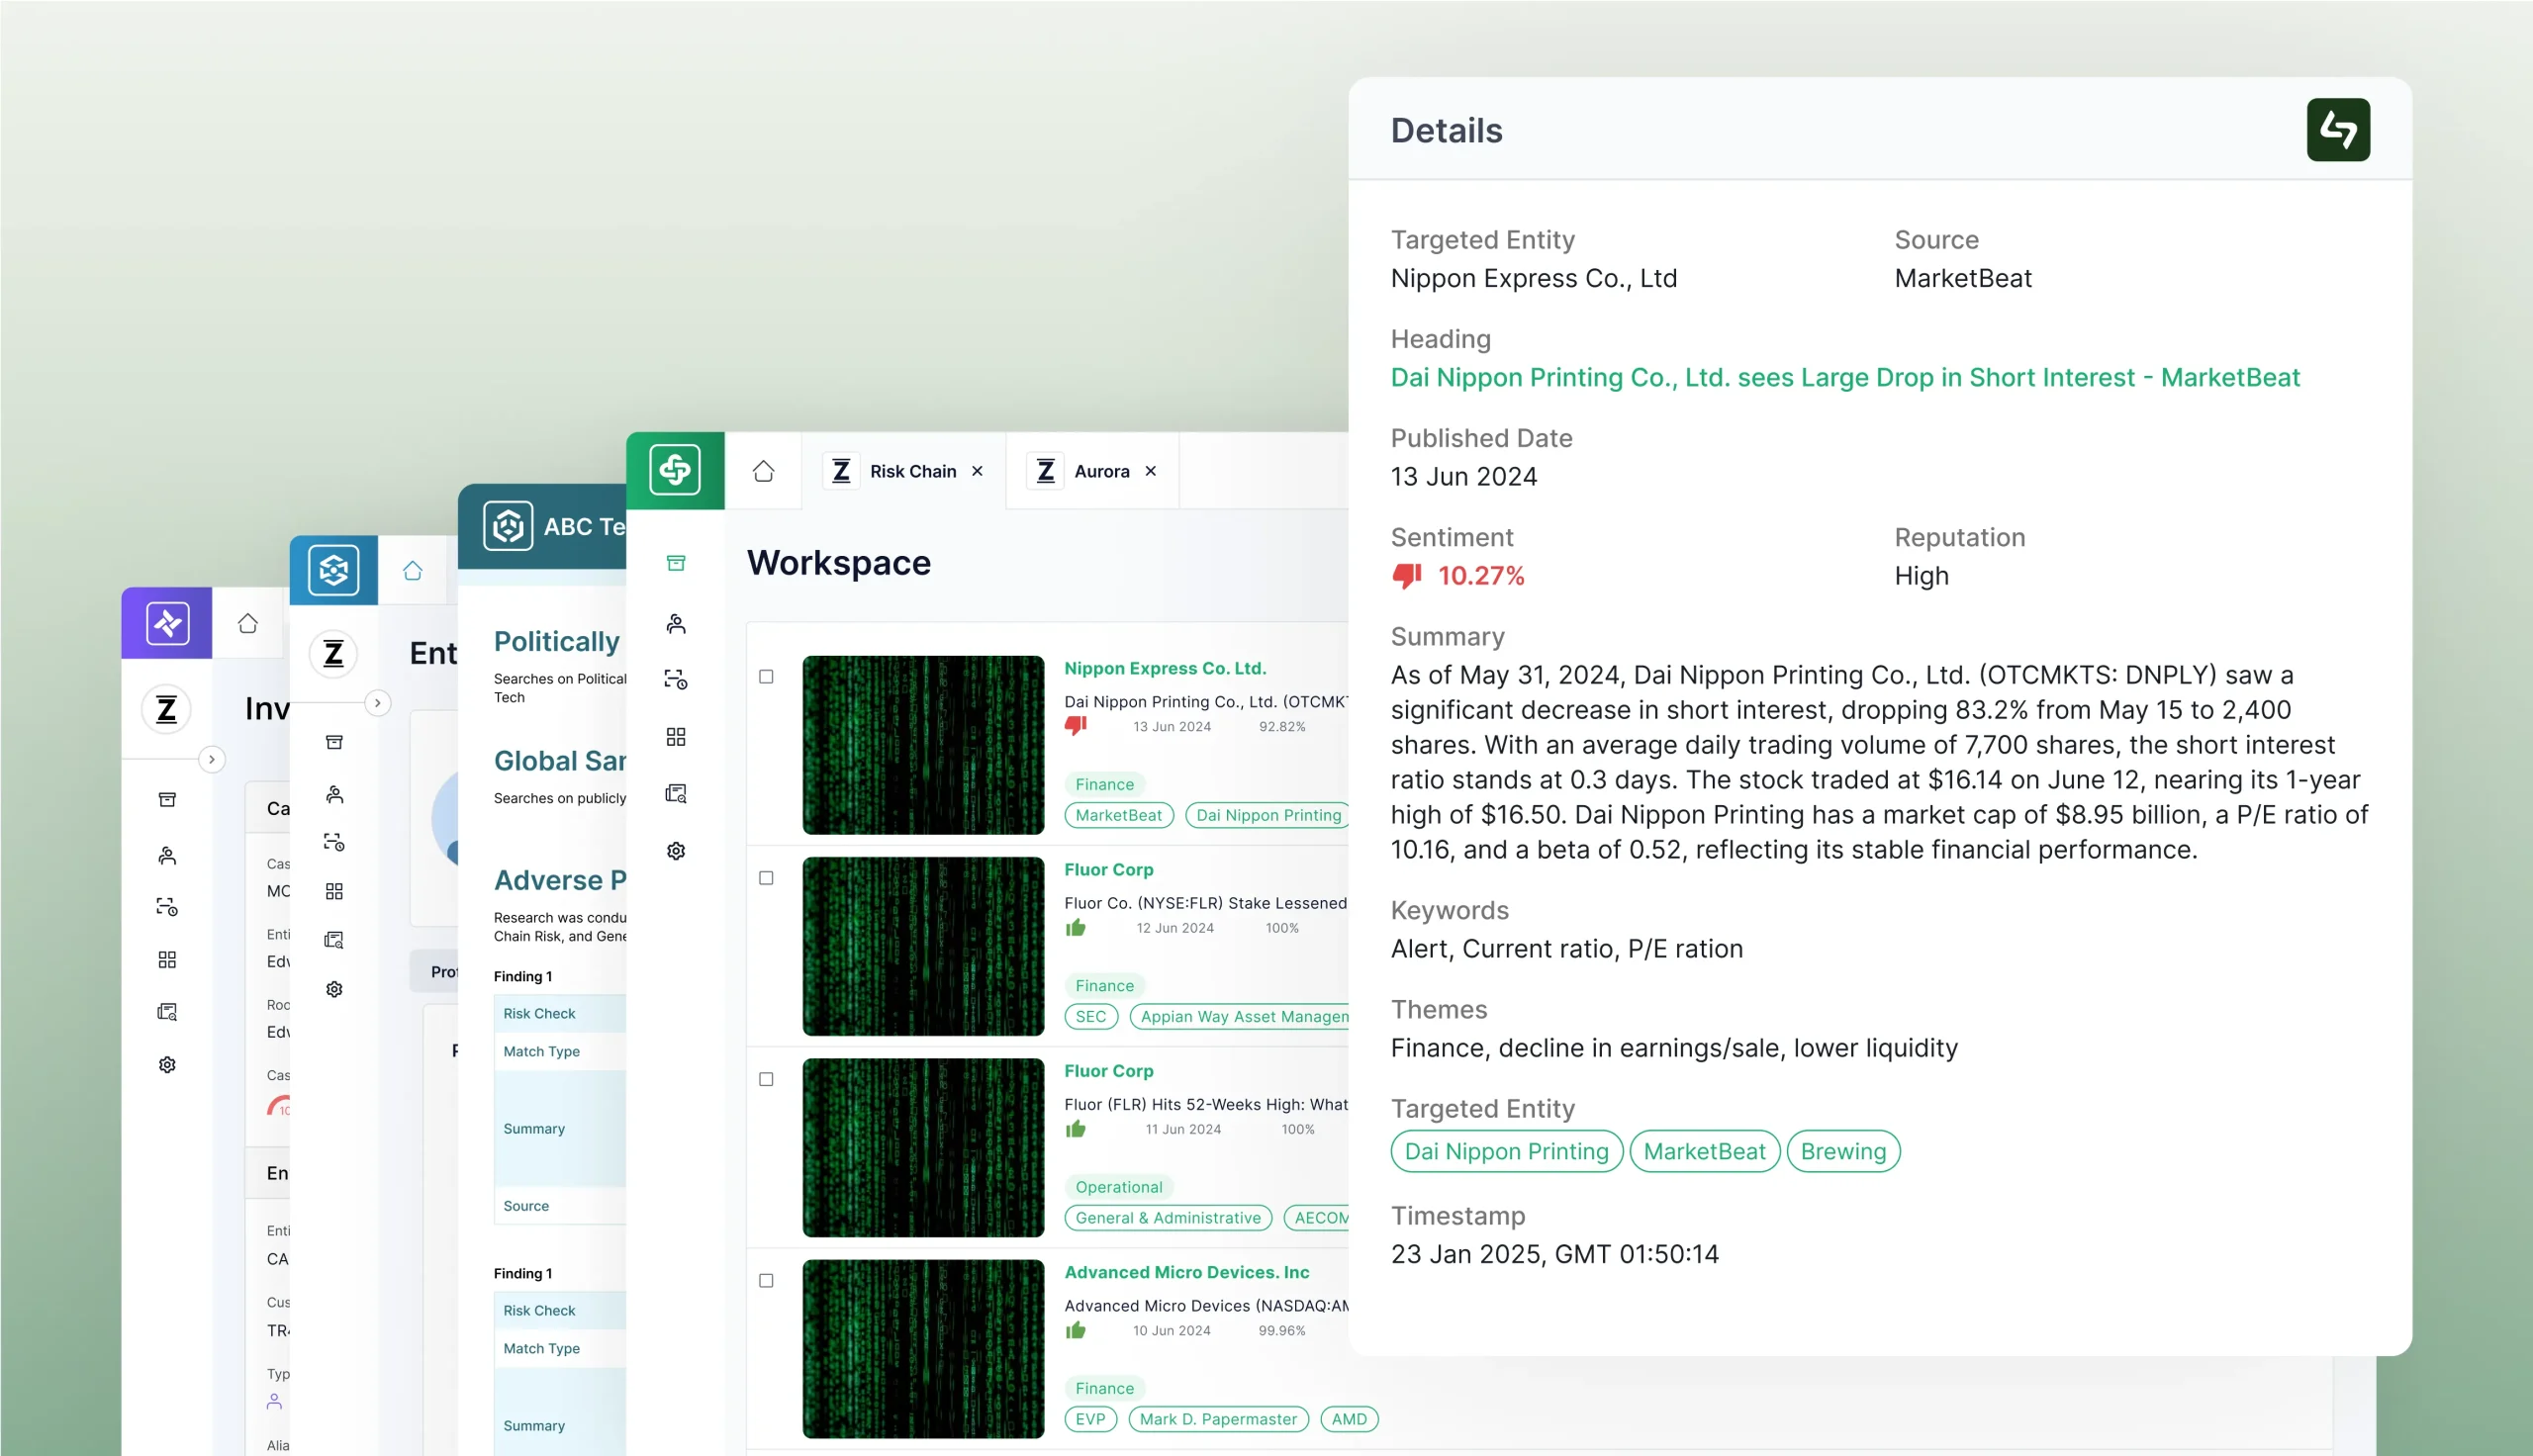This screenshot has width=2533, height=1456.
Task: Tick the checkbox for Nippon Express Co. Ltd.
Action: [x=766, y=677]
